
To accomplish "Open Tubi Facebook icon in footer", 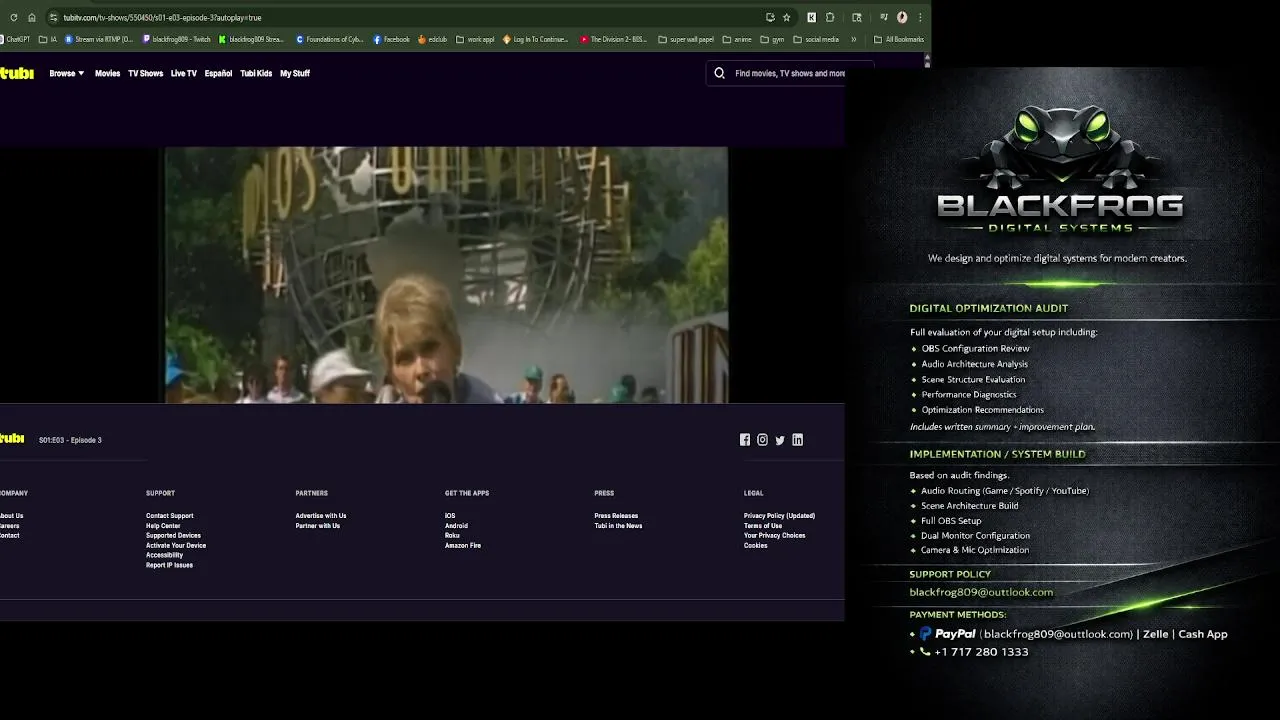I will pyautogui.click(x=744, y=440).
